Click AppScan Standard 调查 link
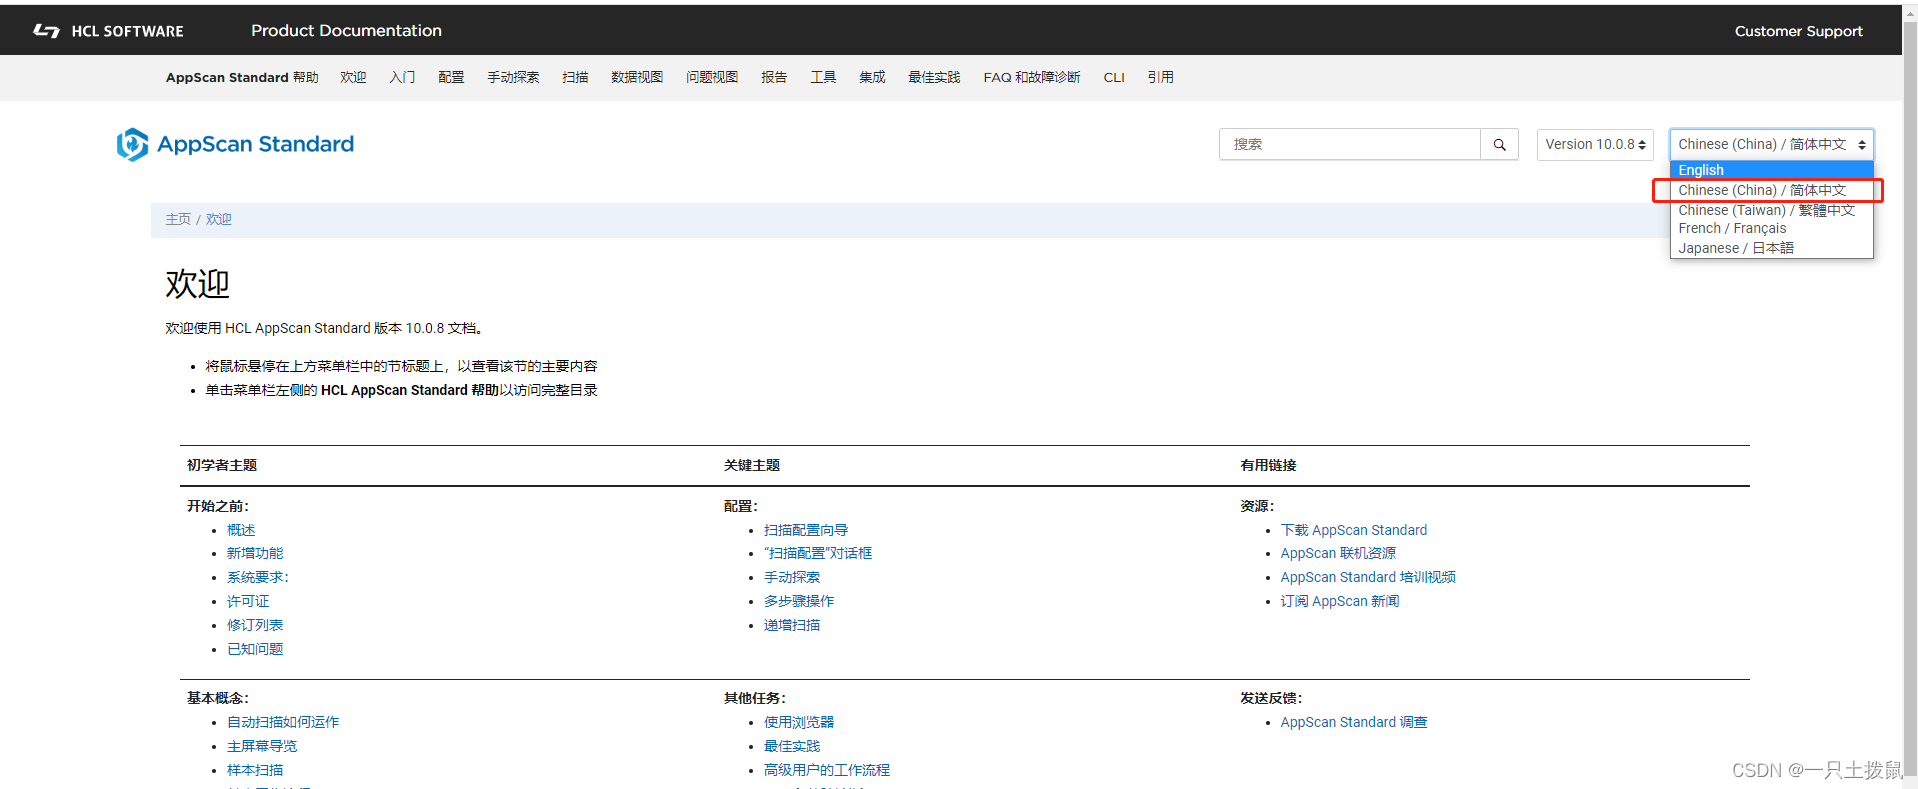 (1354, 722)
